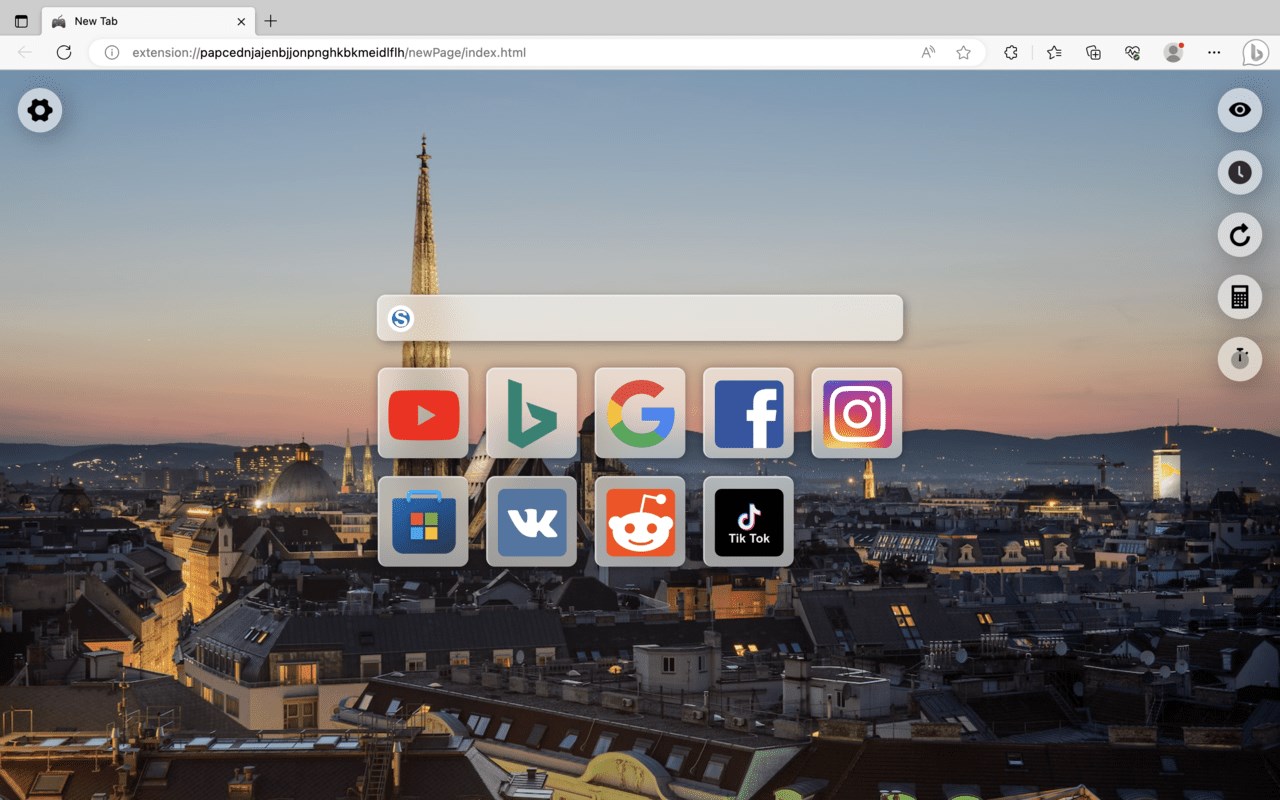Open the Favorites list button
Viewport: 1280px width, 800px height.
click(x=1054, y=52)
